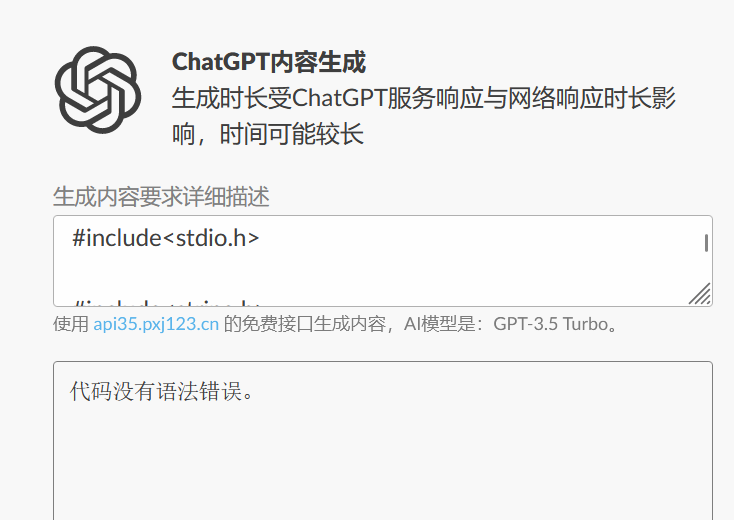
Task: Click the textarea resize grip icon
Action: pos(700,293)
